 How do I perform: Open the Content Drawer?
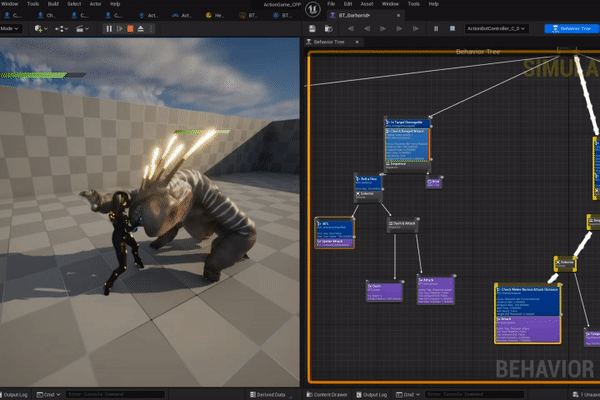click(x=327, y=395)
